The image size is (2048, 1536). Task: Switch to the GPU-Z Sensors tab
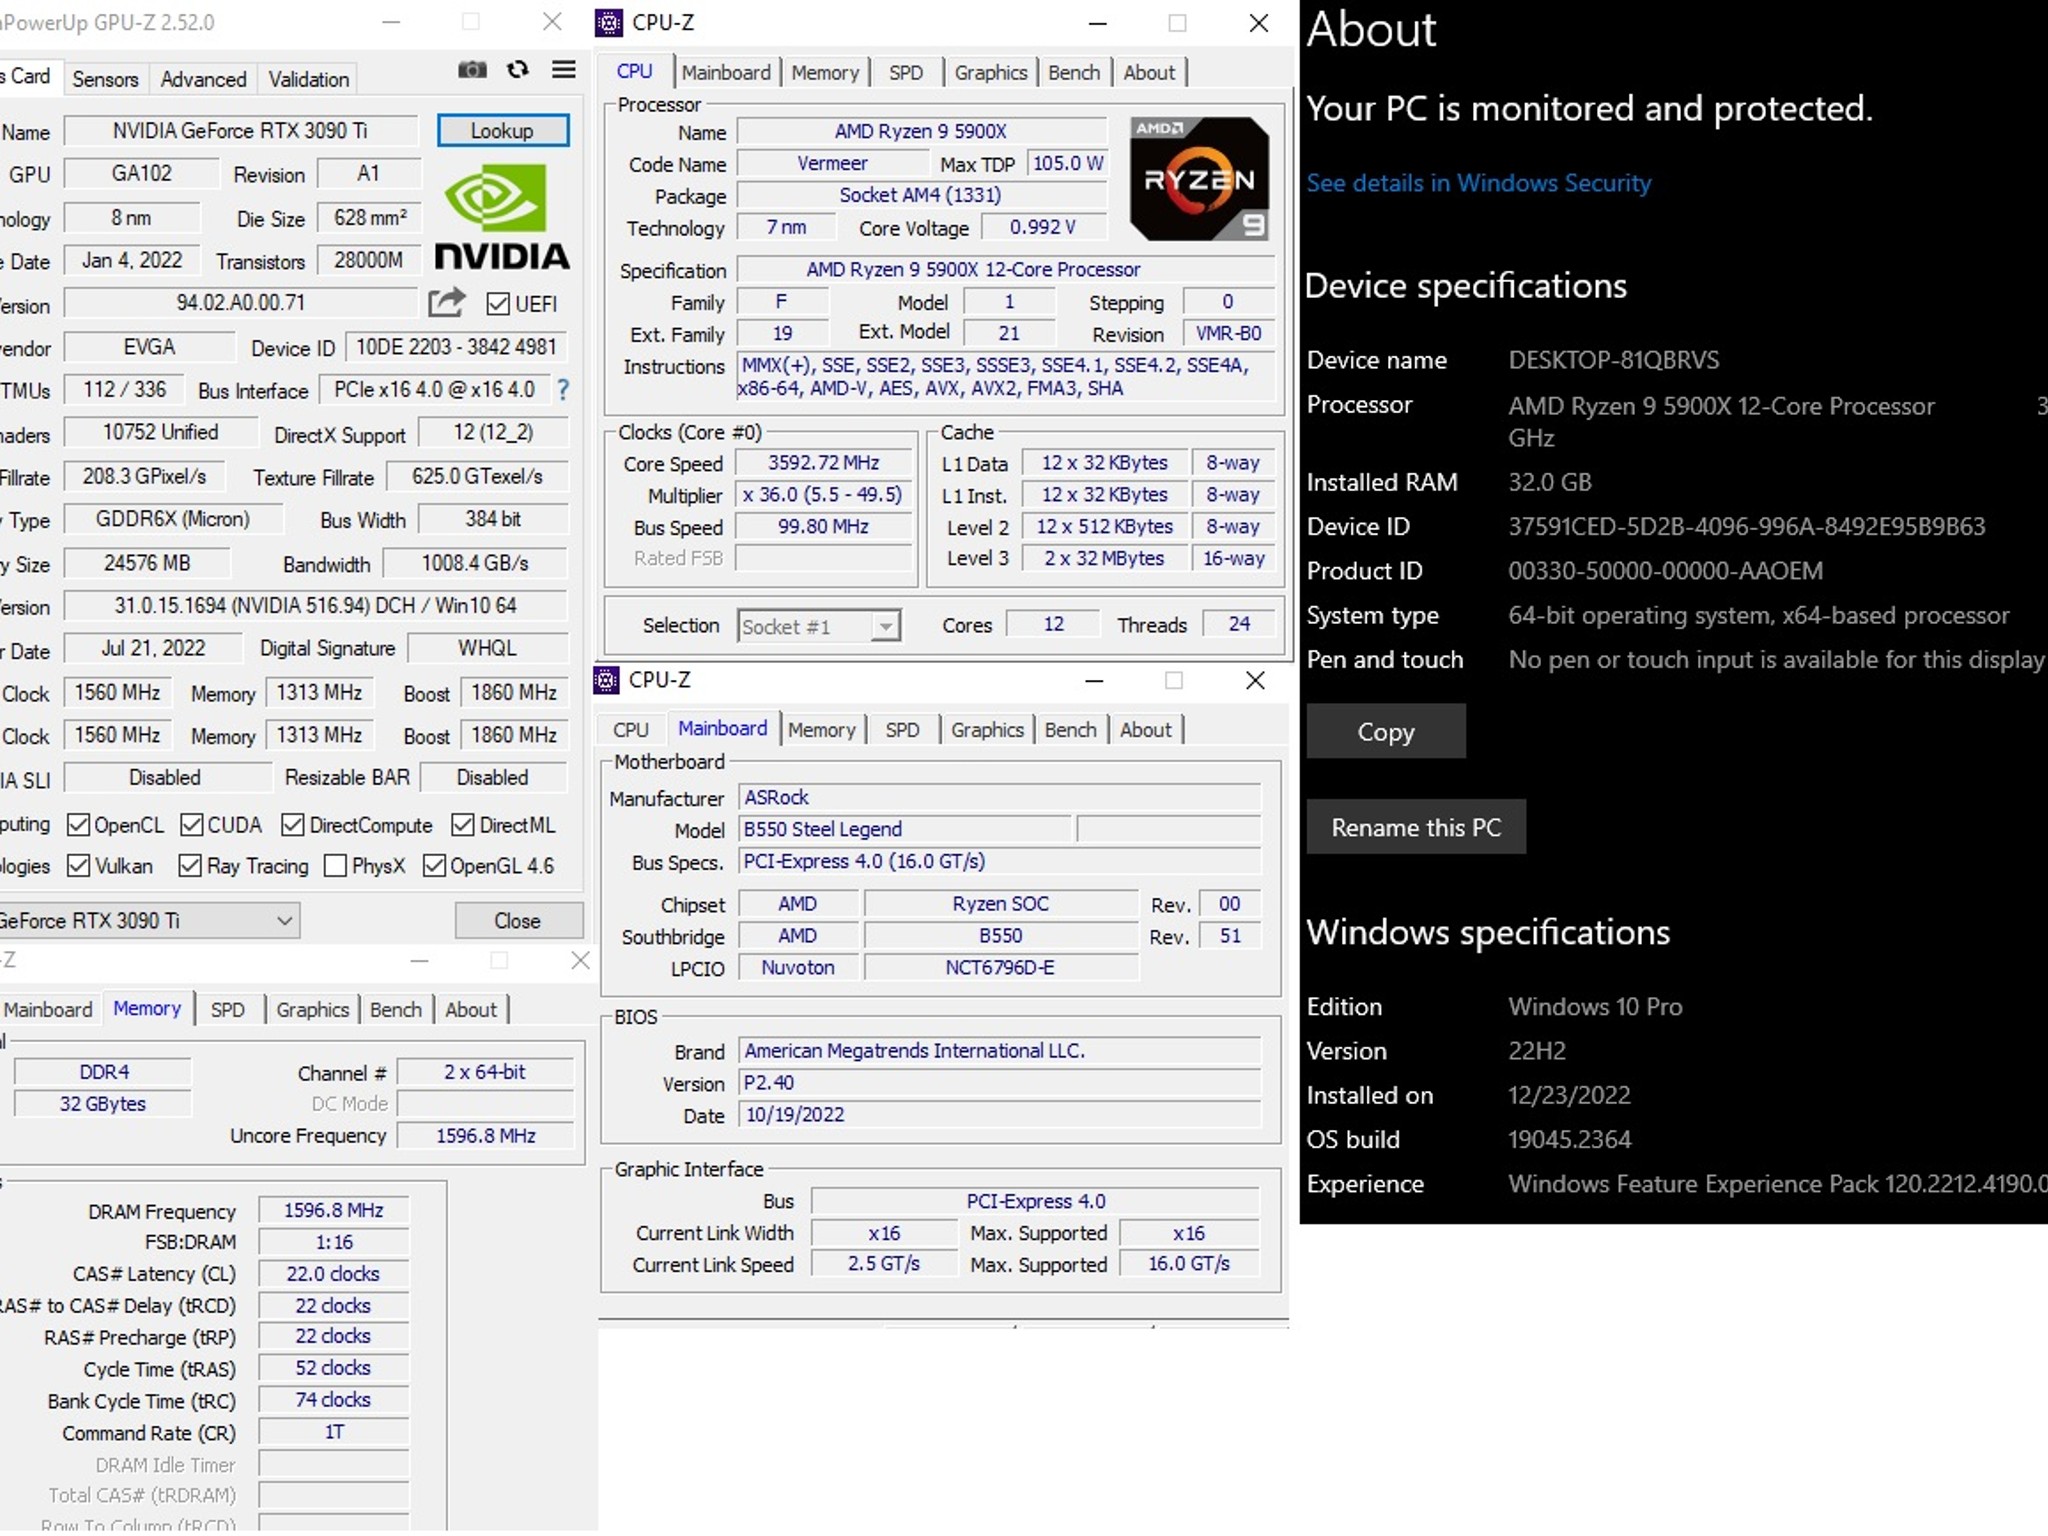[105, 79]
